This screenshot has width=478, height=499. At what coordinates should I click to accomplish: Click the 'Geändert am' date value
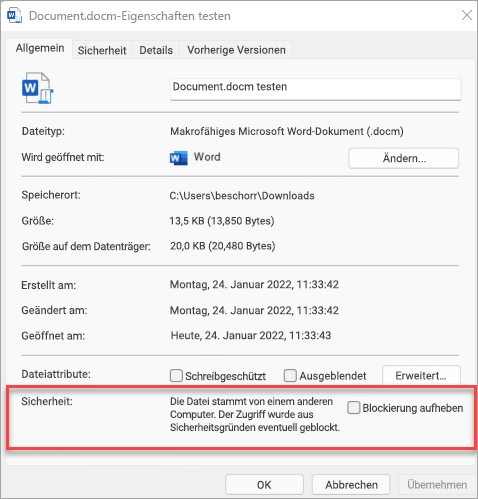point(254,310)
